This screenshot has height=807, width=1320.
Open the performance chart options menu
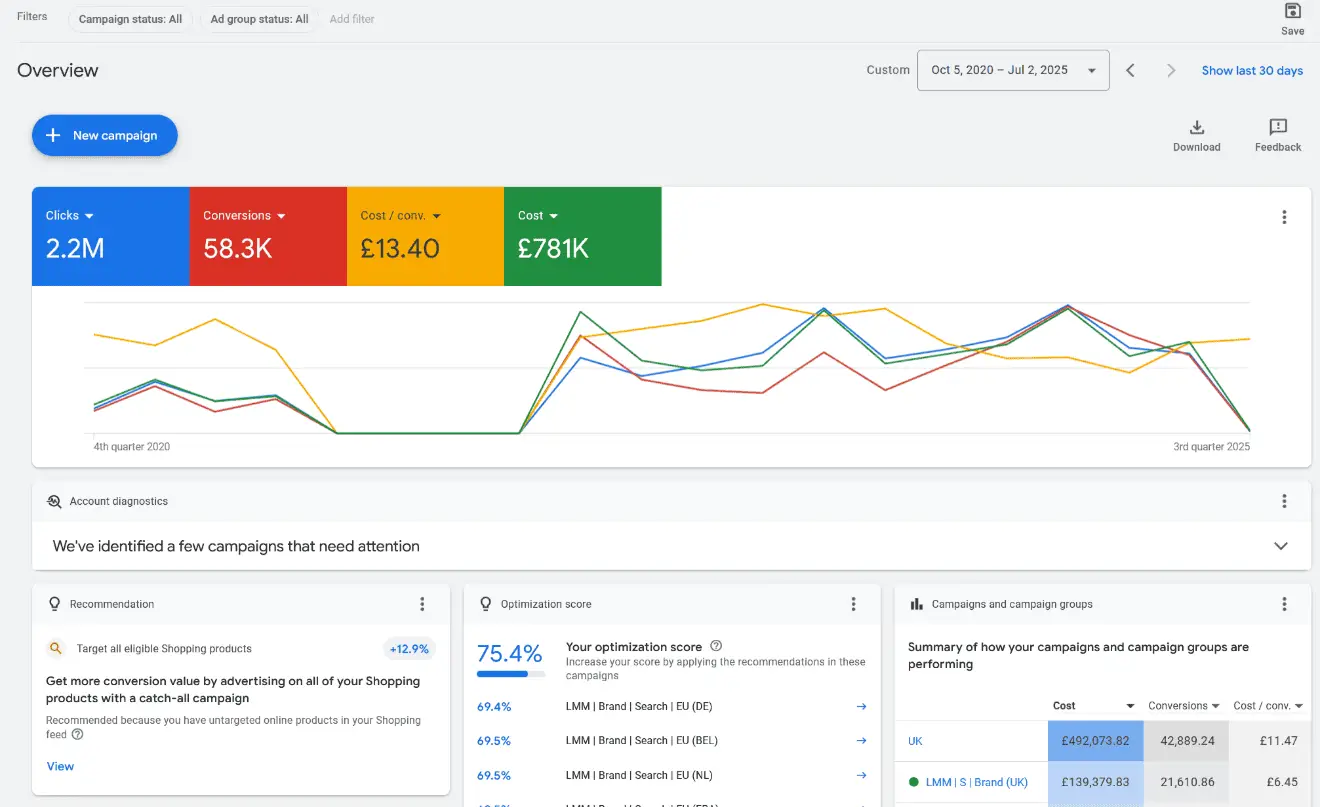[1284, 217]
